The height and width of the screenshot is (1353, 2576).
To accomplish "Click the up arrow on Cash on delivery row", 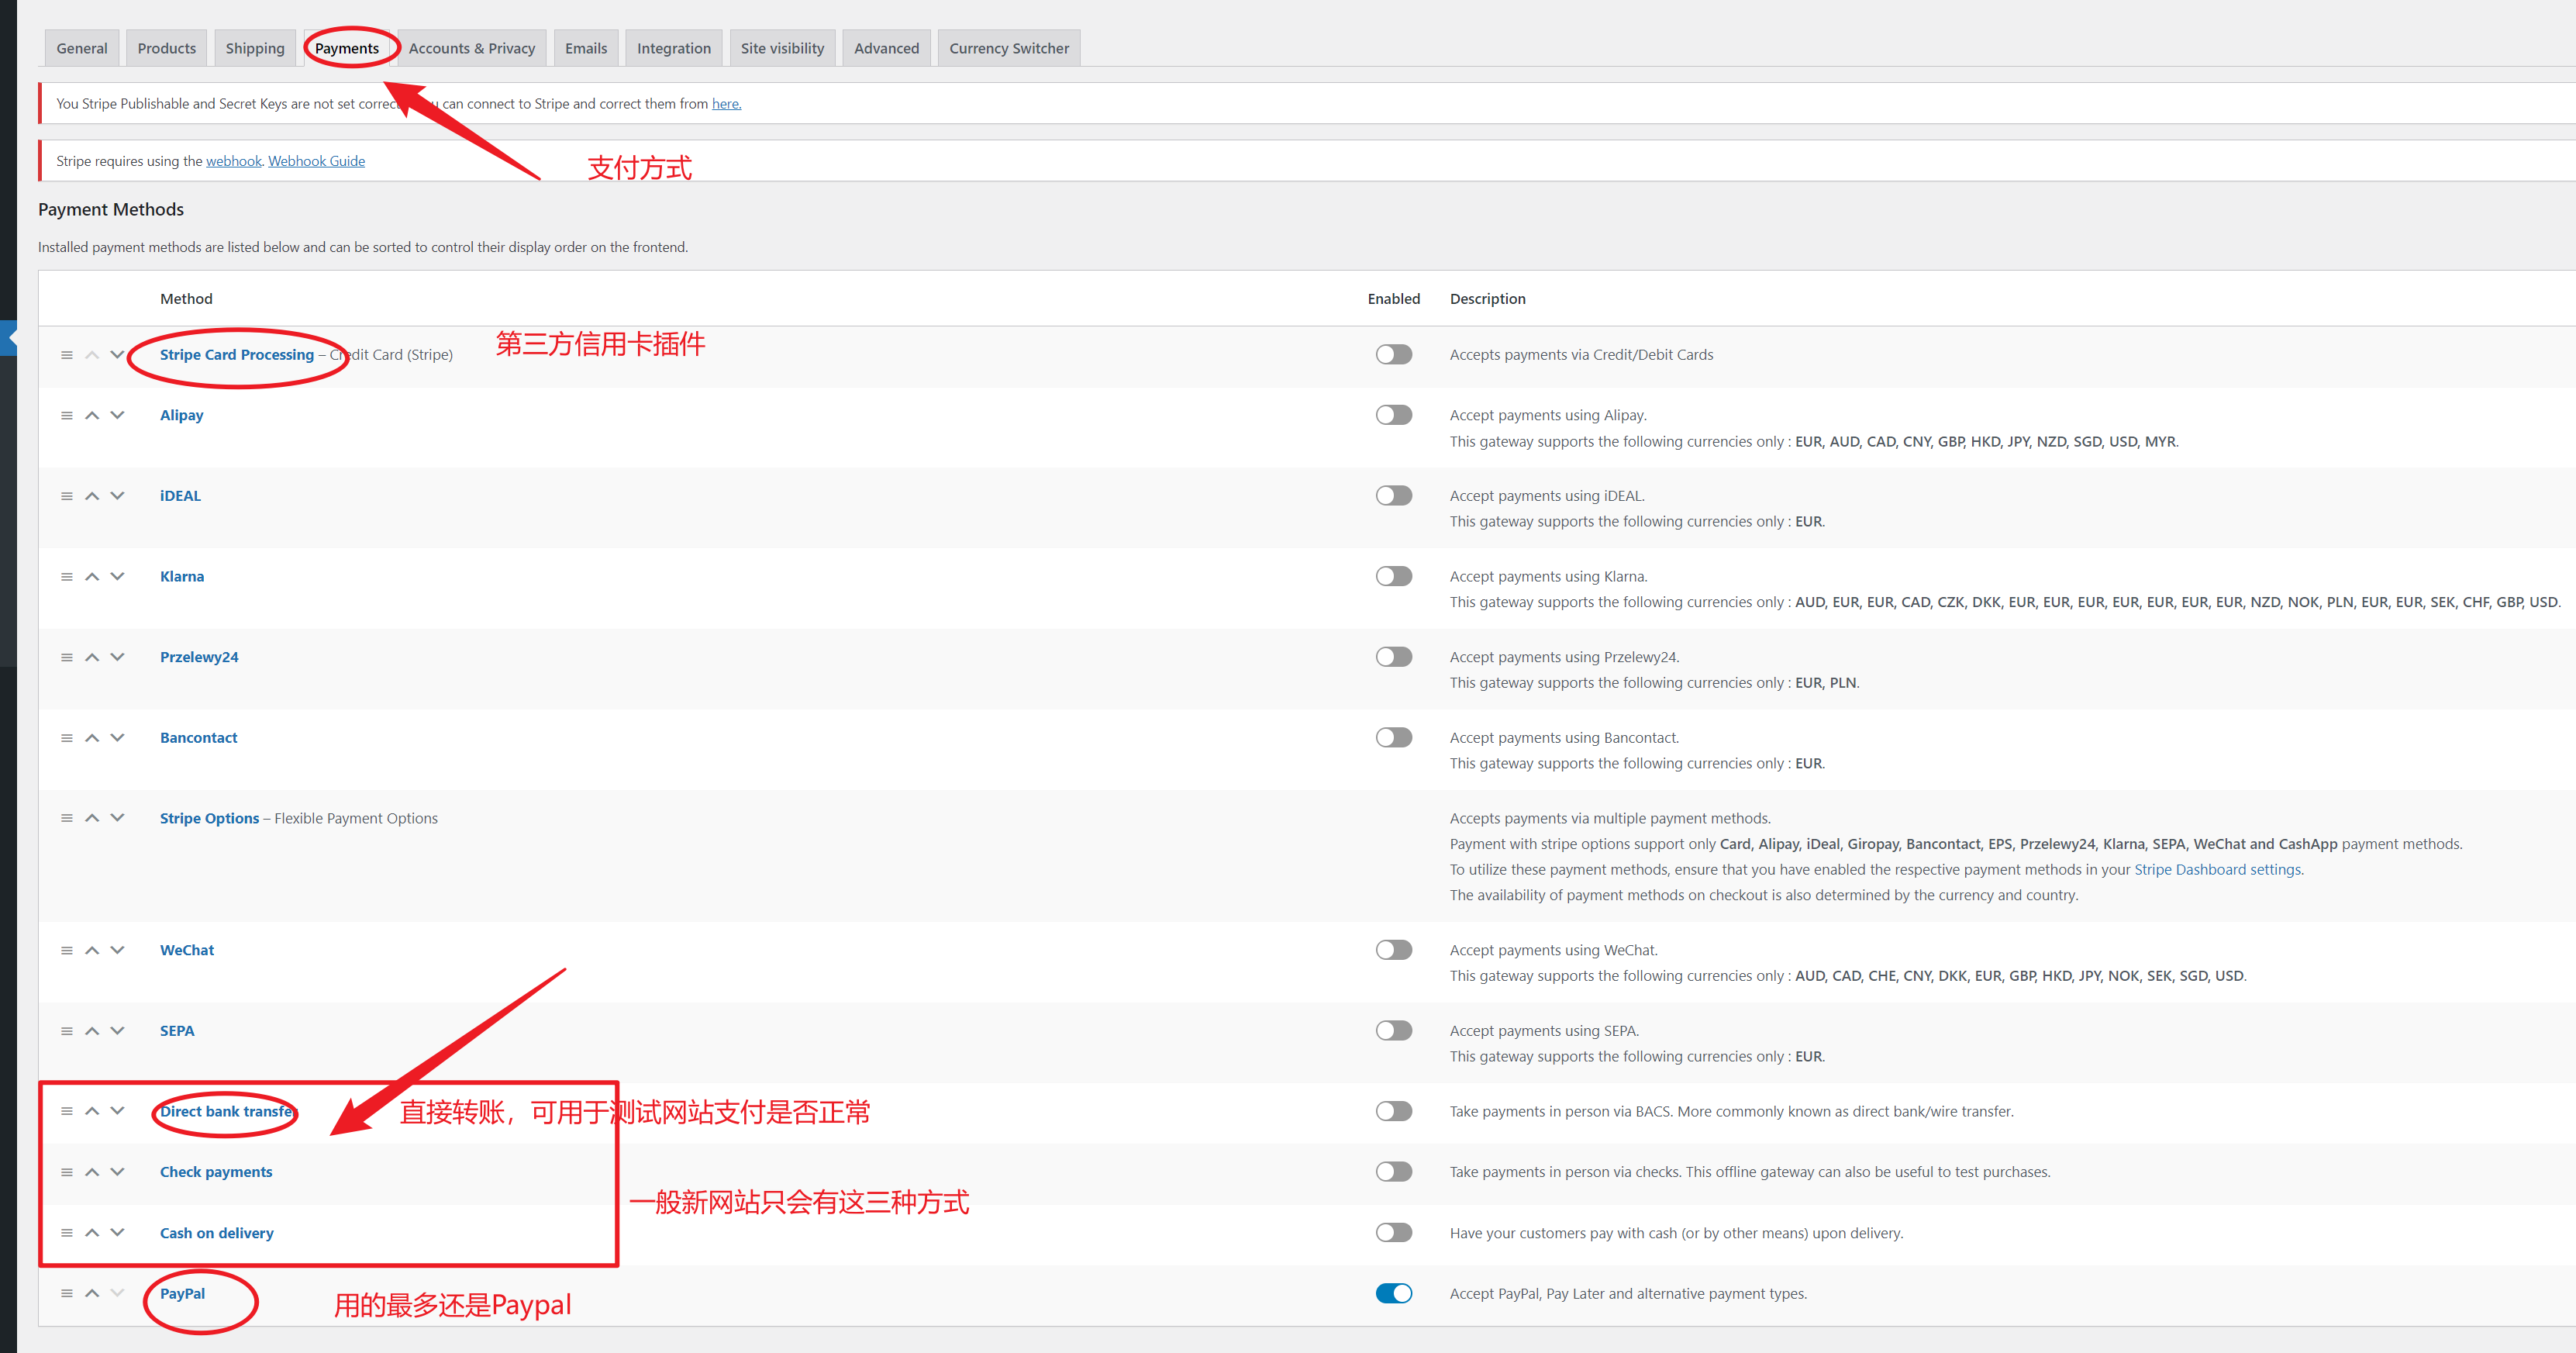I will [x=91, y=1232].
